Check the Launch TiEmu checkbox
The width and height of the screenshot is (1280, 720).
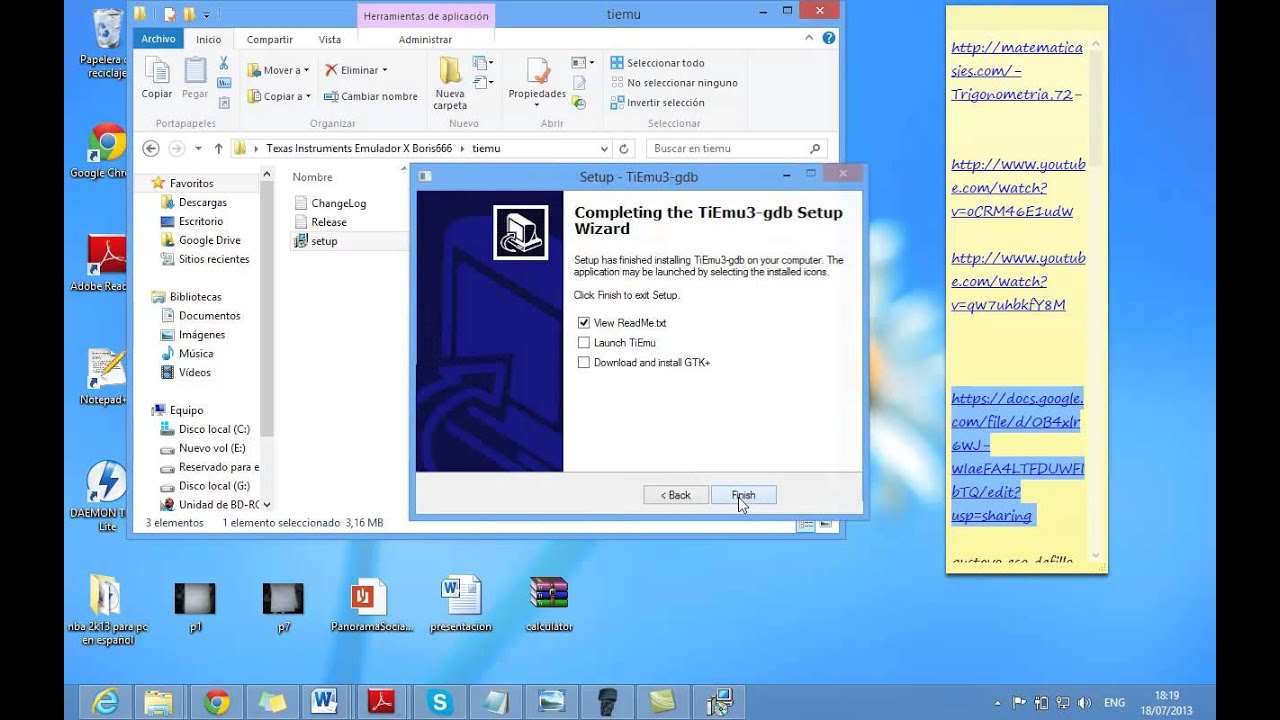(x=584, y=343)
